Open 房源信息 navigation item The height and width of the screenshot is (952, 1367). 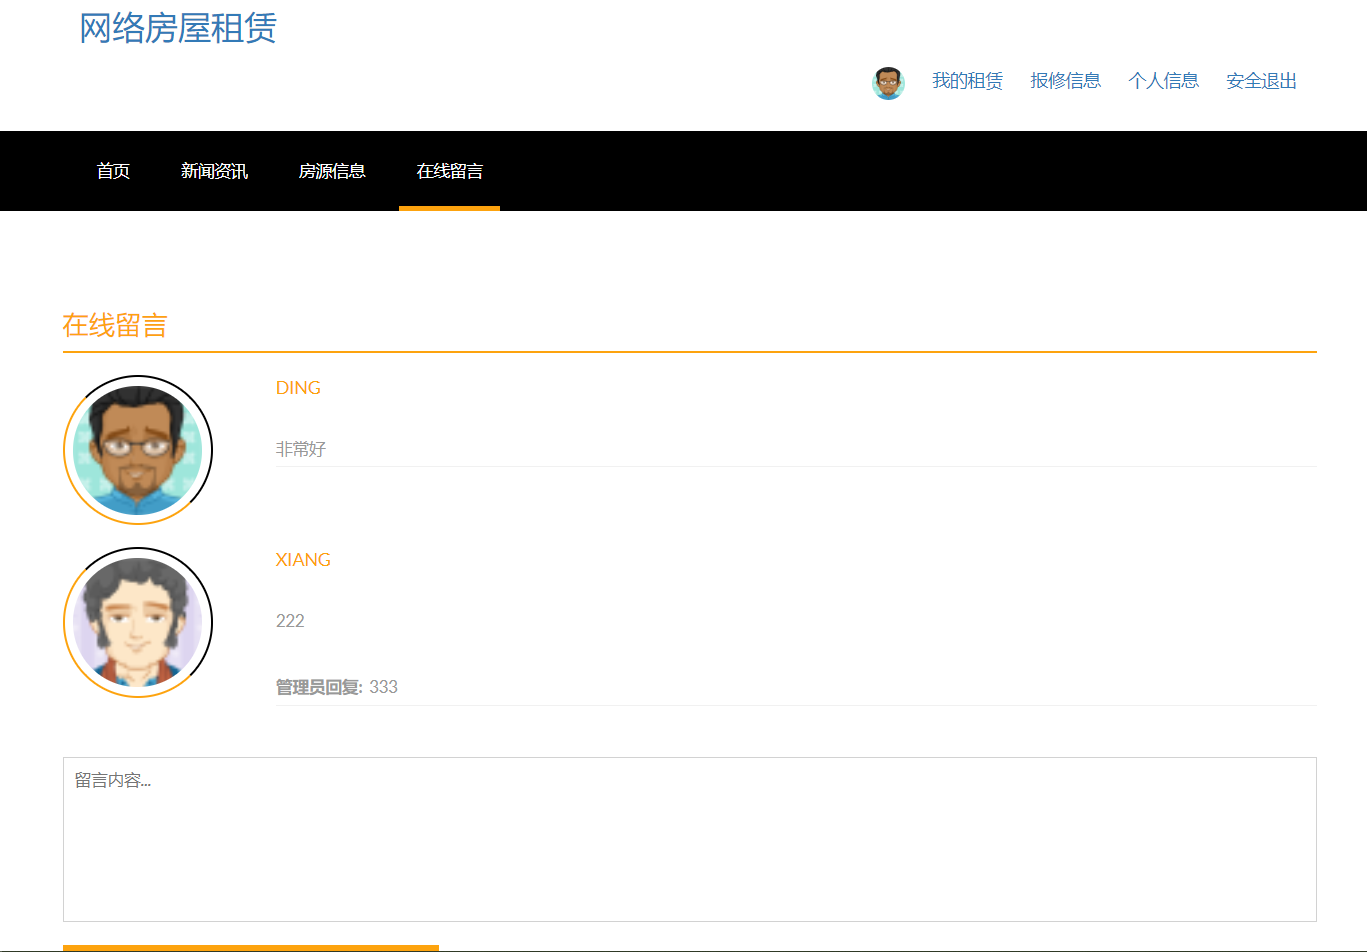332,171
